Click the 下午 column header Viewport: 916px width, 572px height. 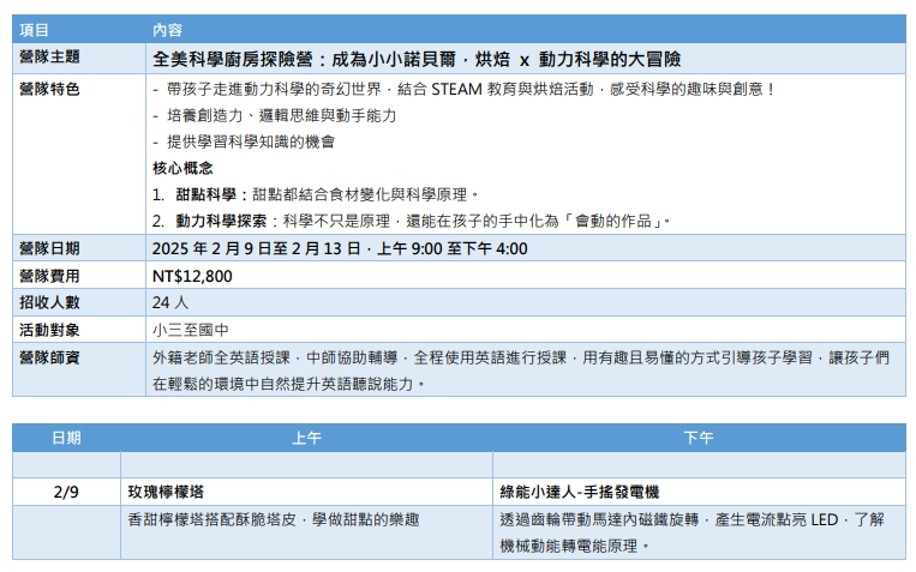coord(698,438)
